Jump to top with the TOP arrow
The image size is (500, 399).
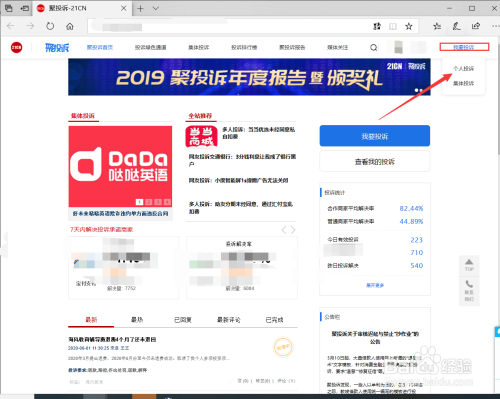[469, 265]
